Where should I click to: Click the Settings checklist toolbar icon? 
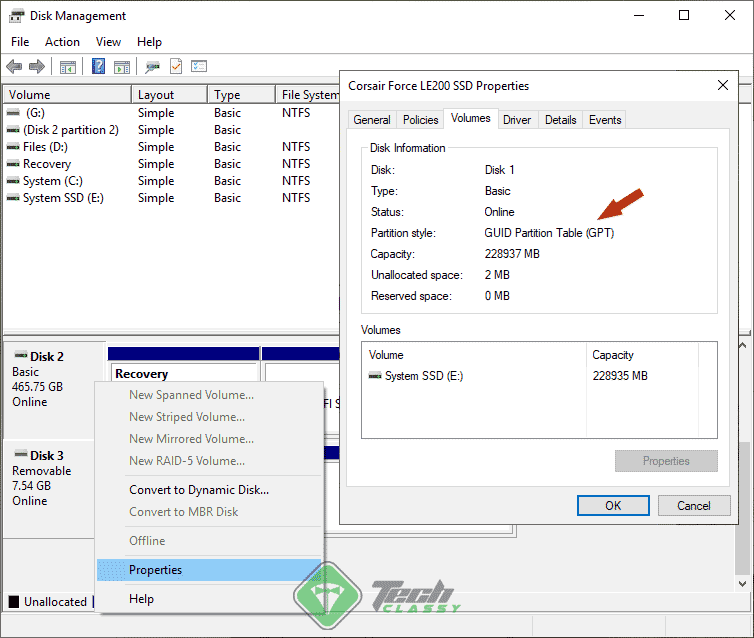[x=199, y=66]
